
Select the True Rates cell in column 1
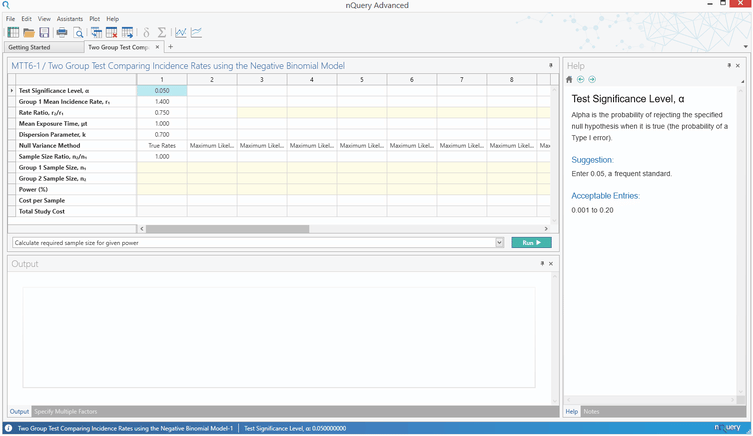(162, 145)
